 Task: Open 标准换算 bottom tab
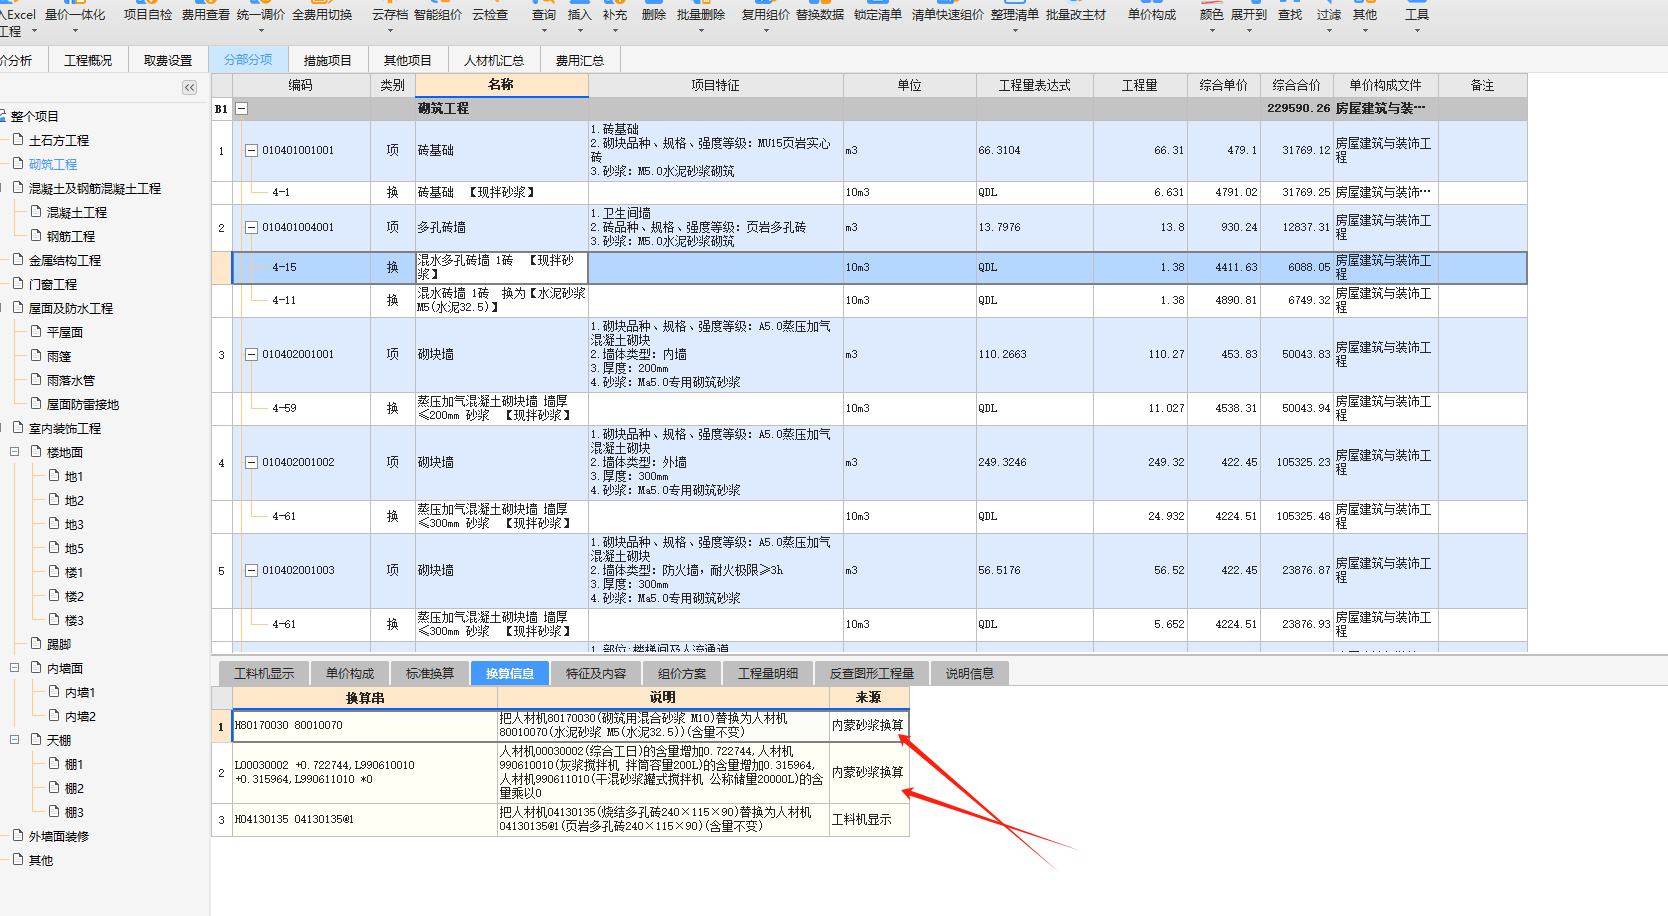pyautogui.click(x=430, y=673)
